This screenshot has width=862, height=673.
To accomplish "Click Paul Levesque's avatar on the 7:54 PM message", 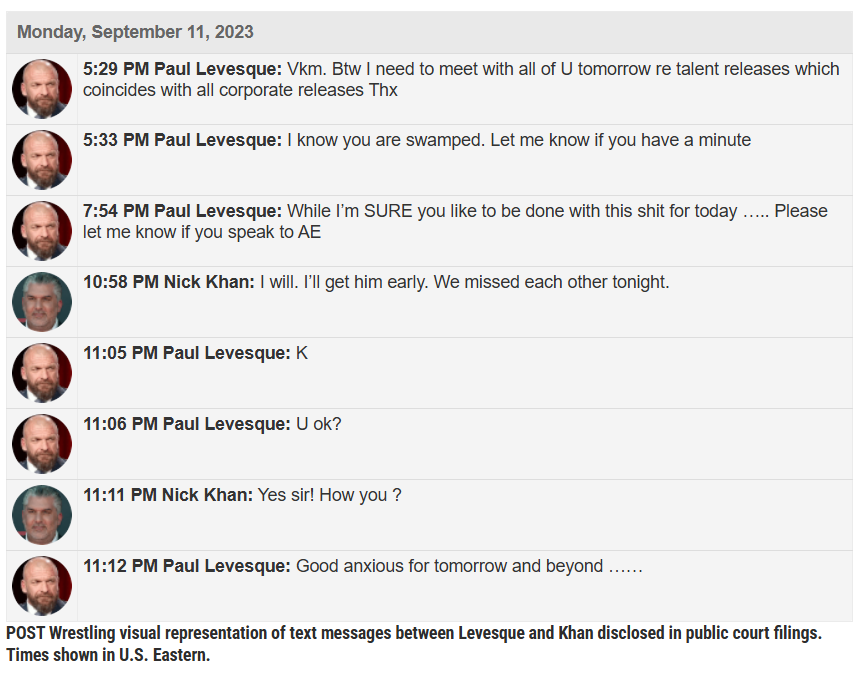I will 42,231.
